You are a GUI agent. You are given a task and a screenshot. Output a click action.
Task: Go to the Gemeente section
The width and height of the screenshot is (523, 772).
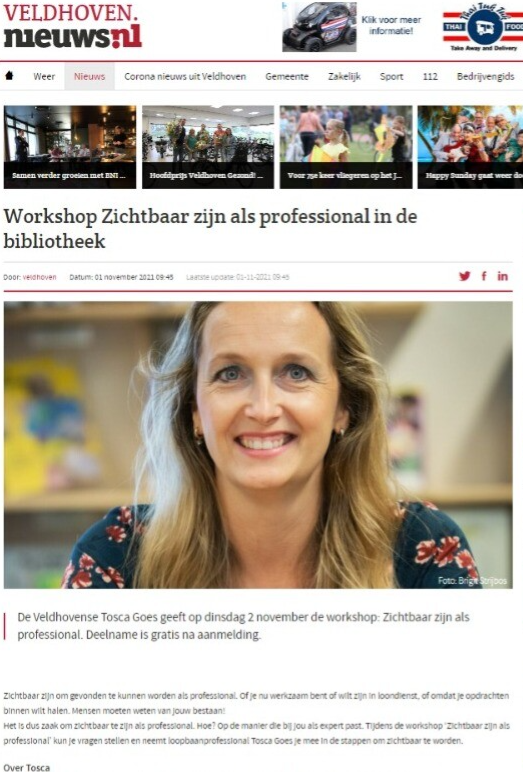287,76
